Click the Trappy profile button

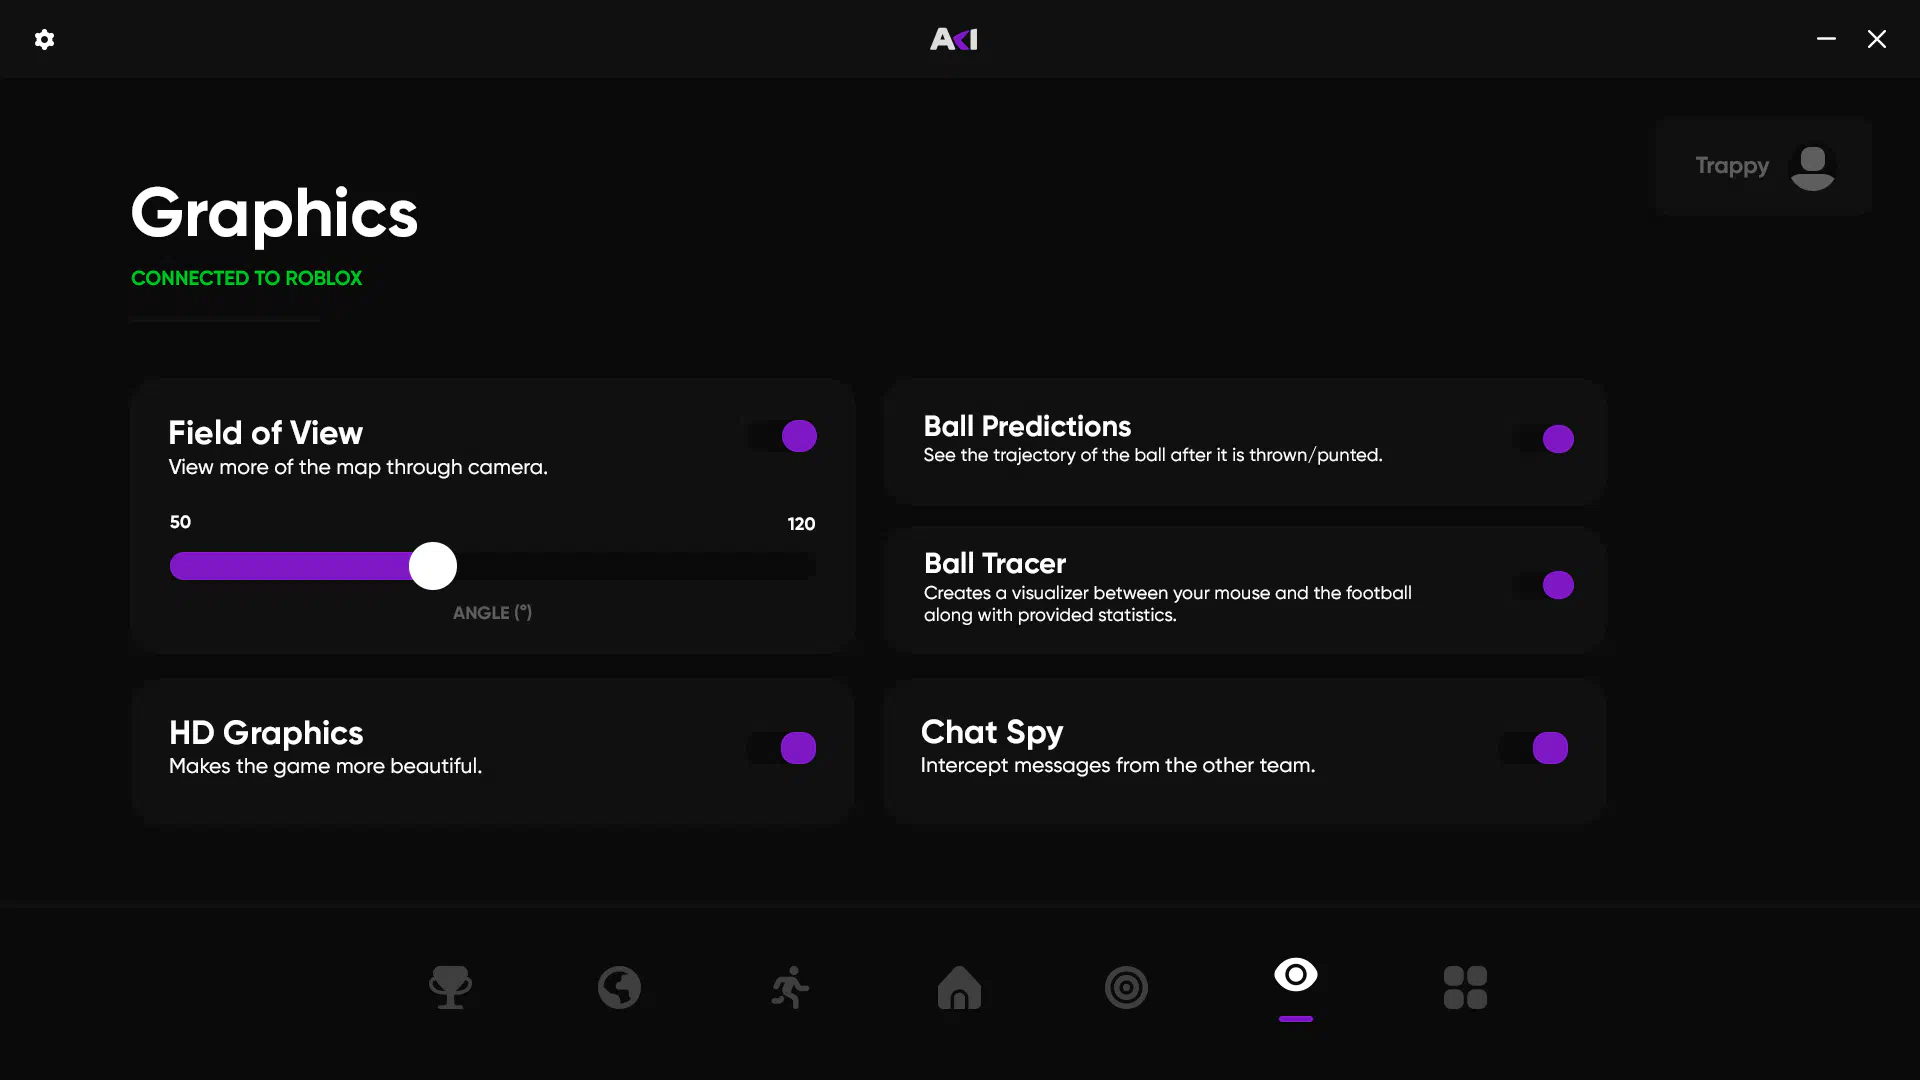1763,166
